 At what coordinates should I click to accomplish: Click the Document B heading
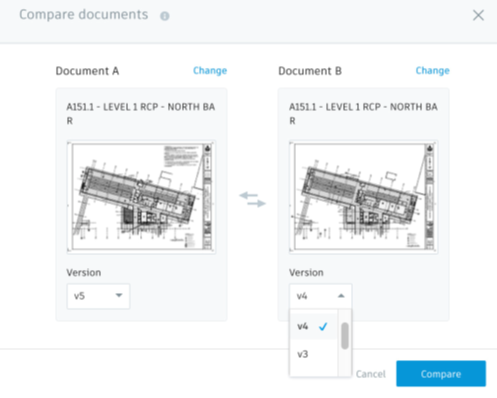point(310,71)
